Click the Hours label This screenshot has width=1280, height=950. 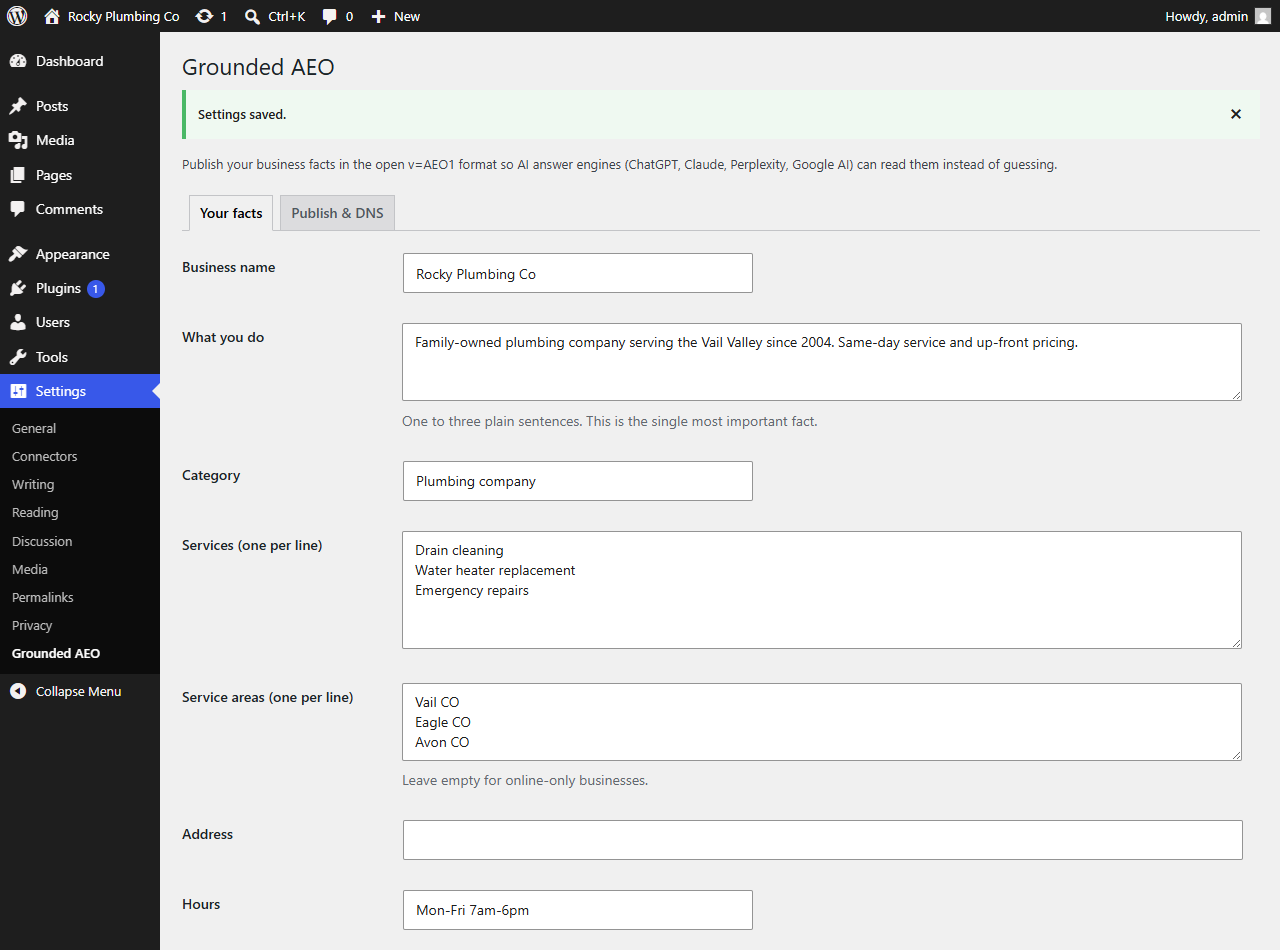201,904
